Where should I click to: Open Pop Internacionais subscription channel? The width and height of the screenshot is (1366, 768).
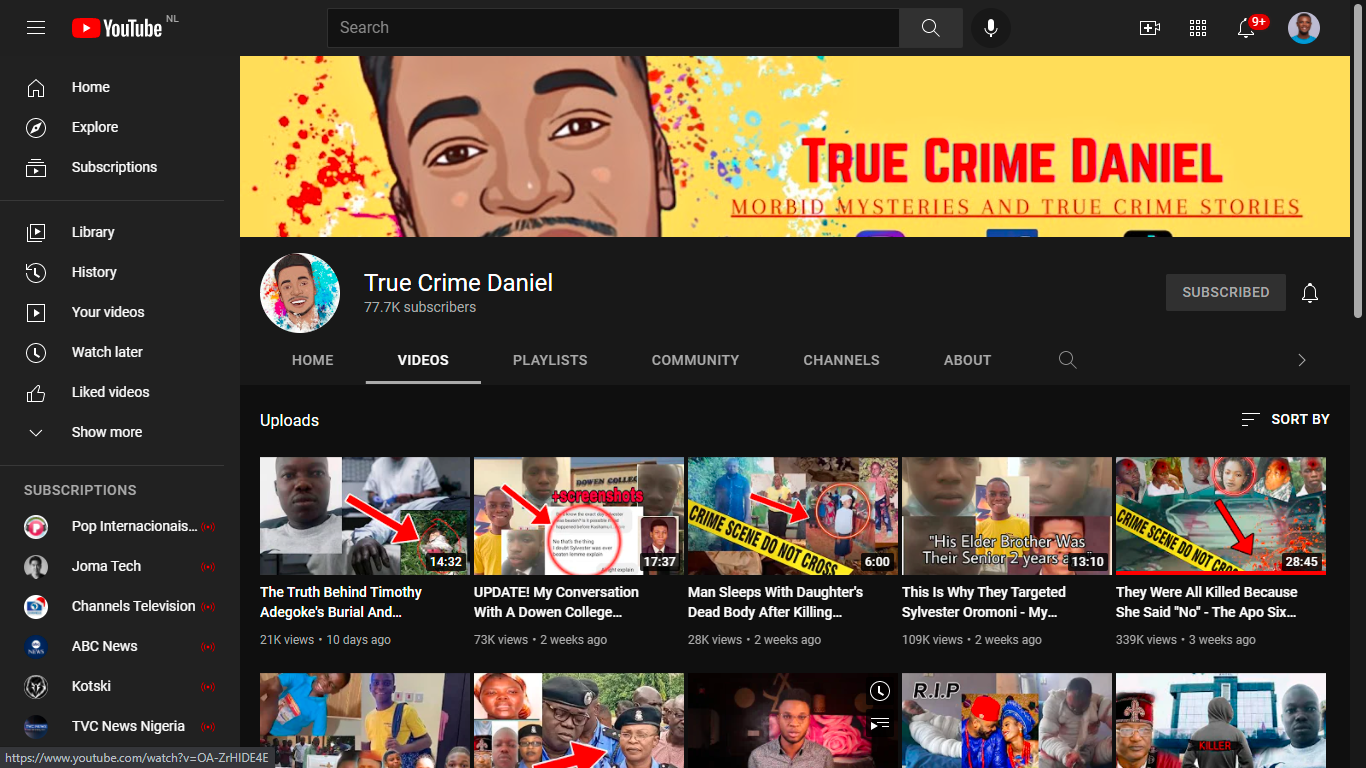112,526
